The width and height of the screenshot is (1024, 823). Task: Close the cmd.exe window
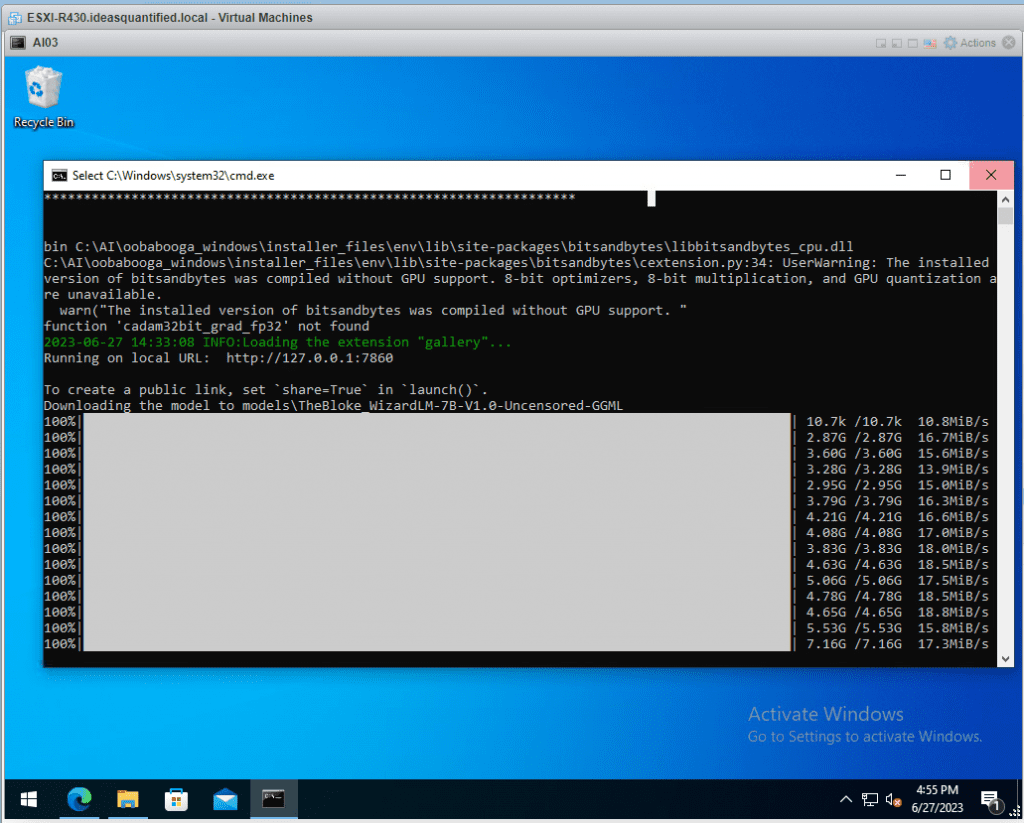click(991, 175)
